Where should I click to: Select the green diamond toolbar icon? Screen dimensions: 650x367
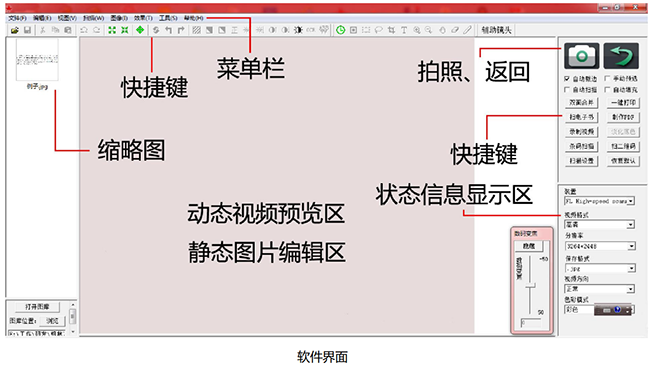[140, 30]
